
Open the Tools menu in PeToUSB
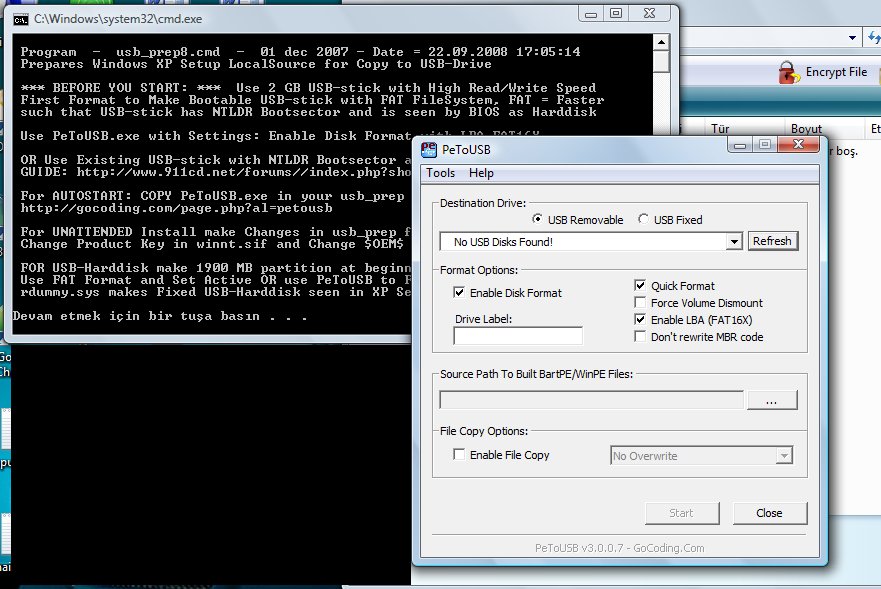point(440,173)
